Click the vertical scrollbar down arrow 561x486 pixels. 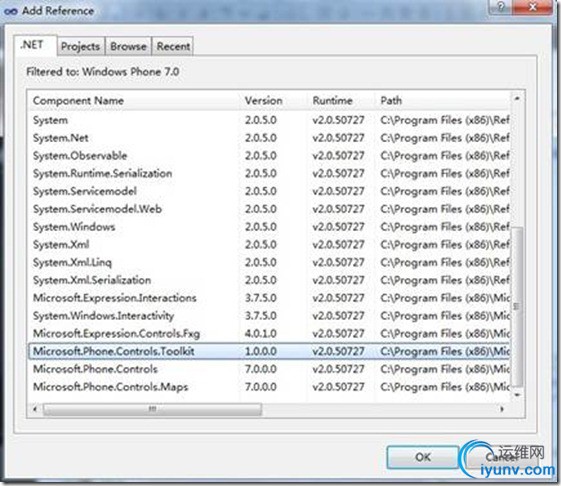517,395
